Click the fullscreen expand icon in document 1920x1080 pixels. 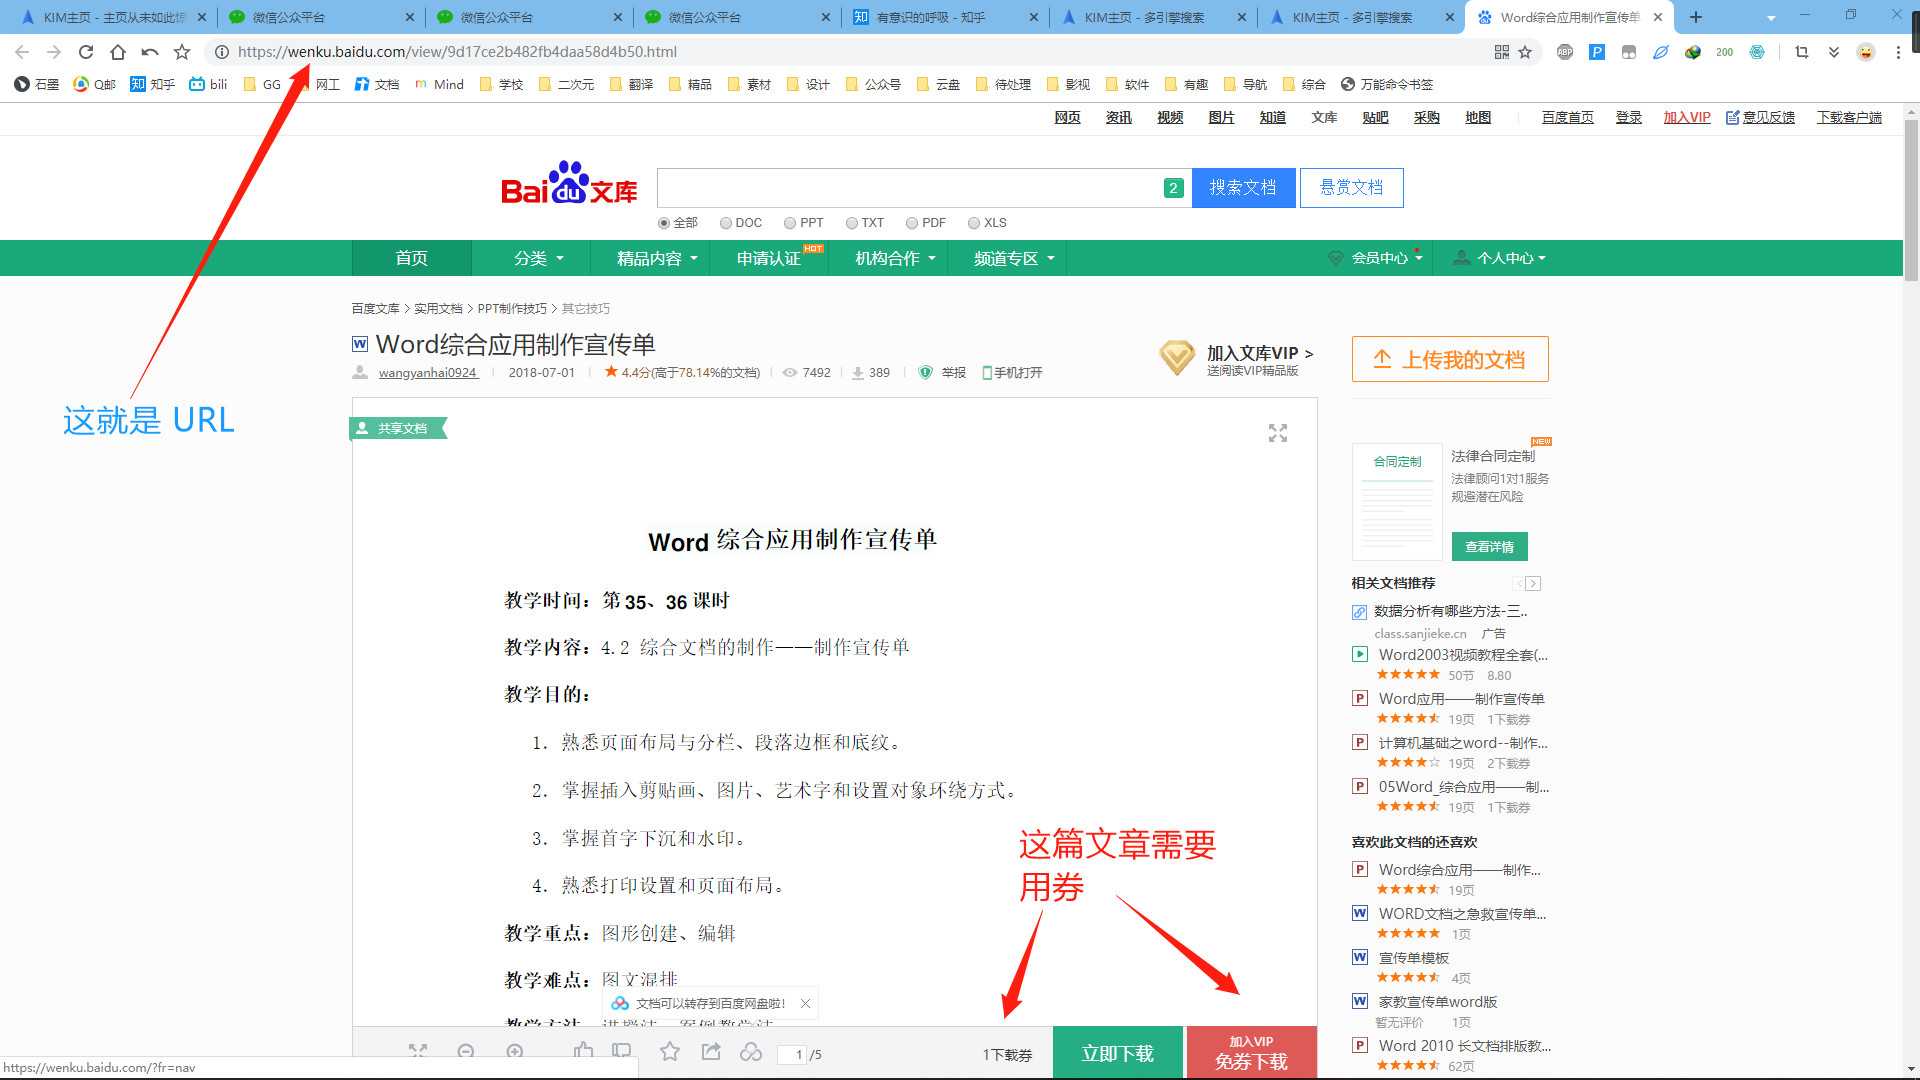(1278, 433)
